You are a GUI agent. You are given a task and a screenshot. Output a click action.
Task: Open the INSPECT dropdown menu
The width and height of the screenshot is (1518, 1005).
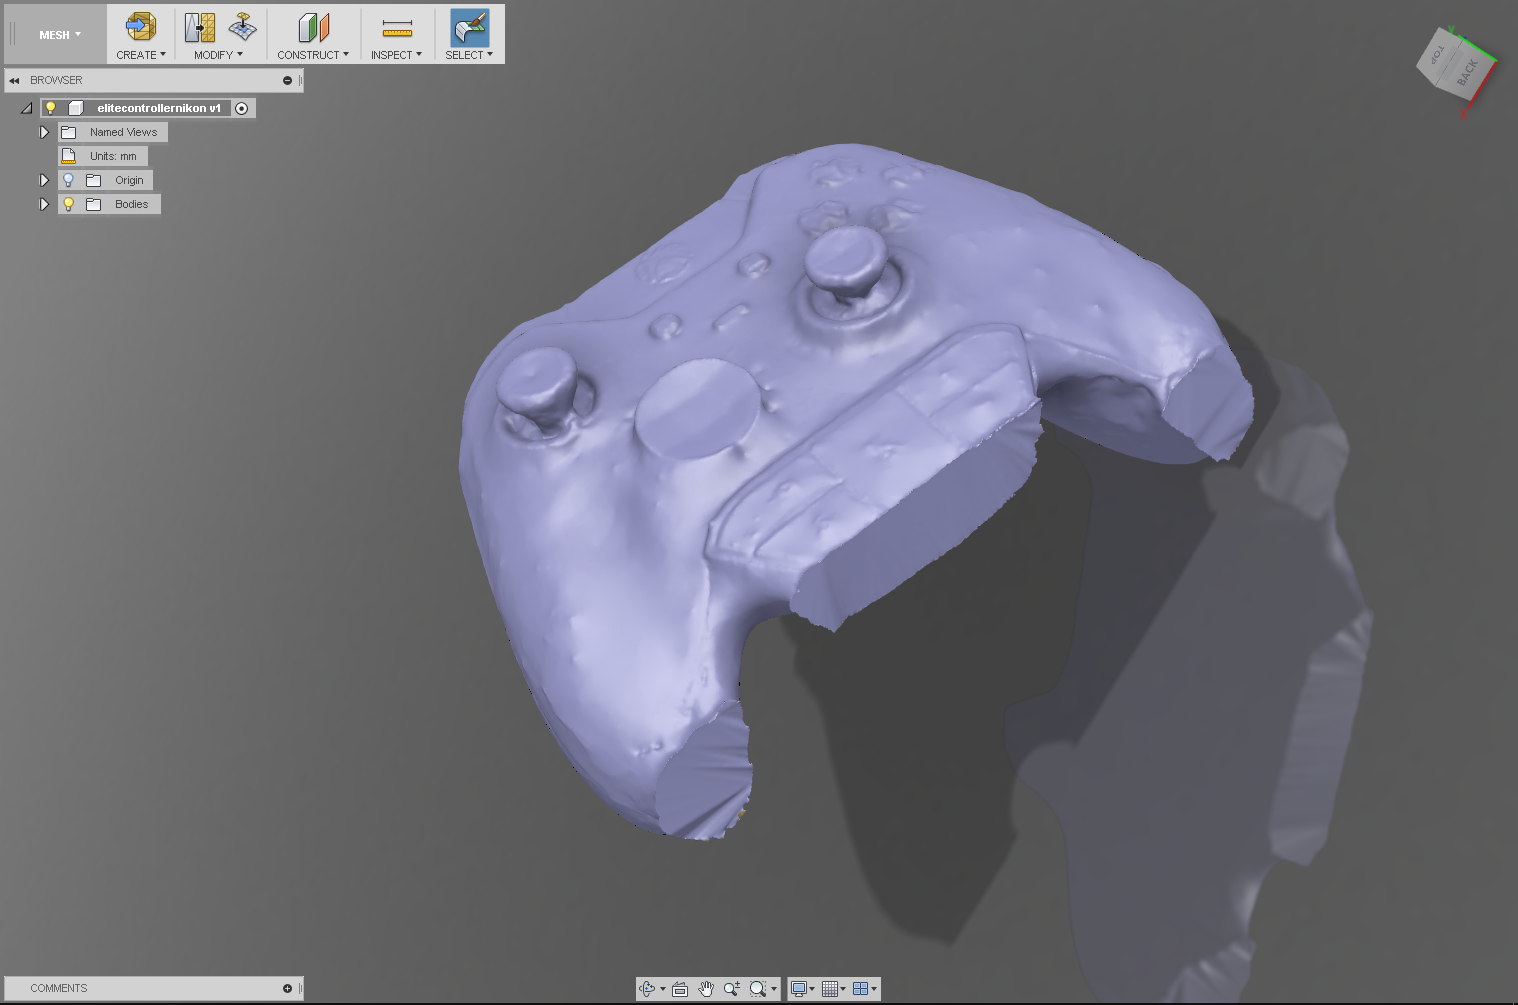(x=396, y=55)
